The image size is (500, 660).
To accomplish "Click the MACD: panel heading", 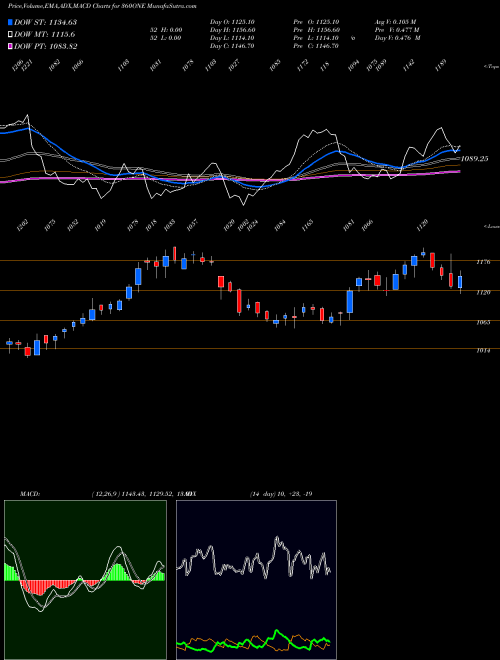I will 29,494.
